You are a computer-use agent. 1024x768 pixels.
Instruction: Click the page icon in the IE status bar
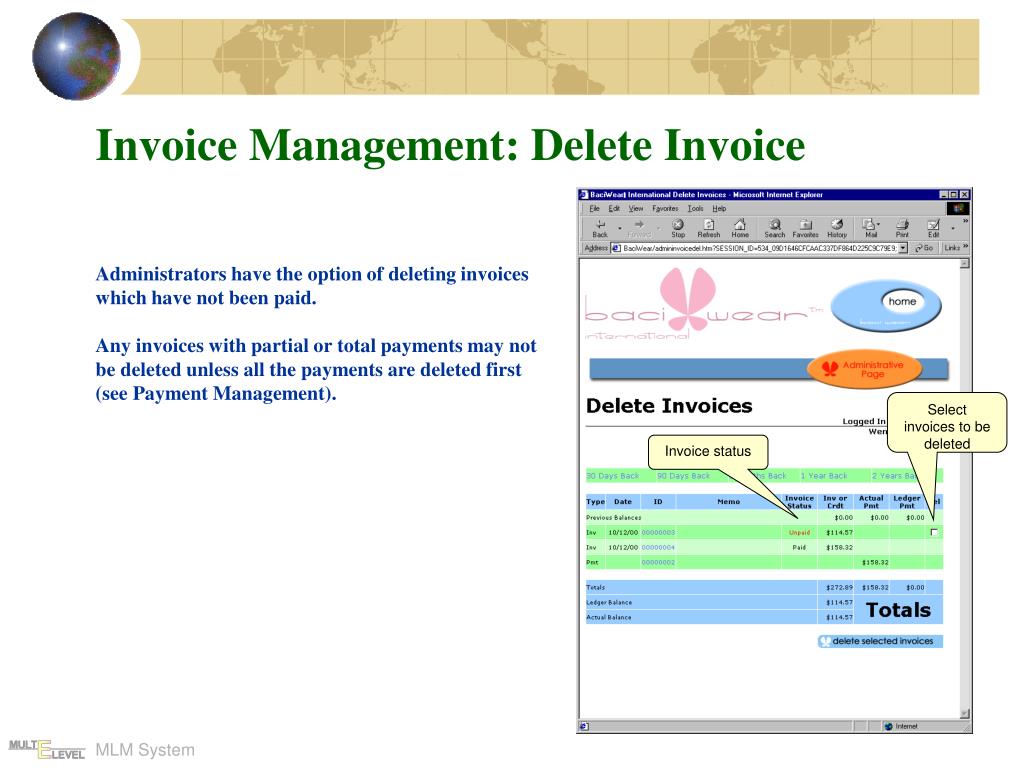coord(584,726)
